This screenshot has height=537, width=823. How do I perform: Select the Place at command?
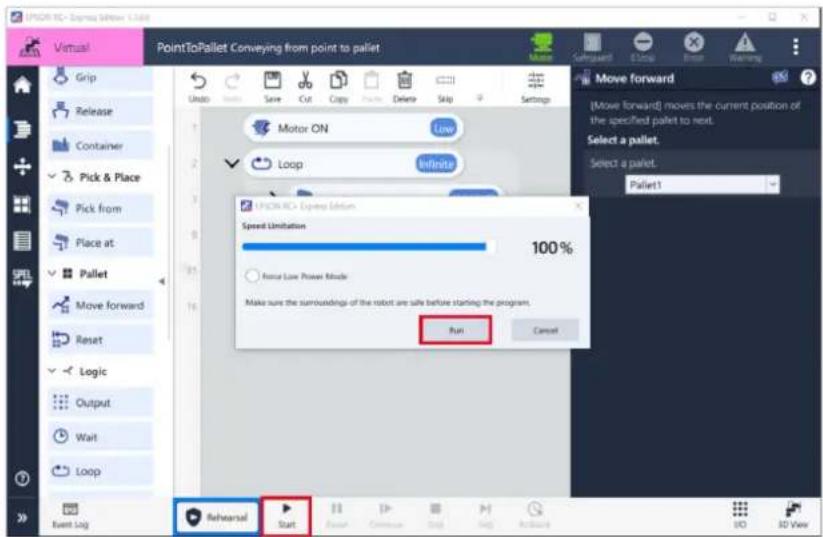tap(100, 243)
